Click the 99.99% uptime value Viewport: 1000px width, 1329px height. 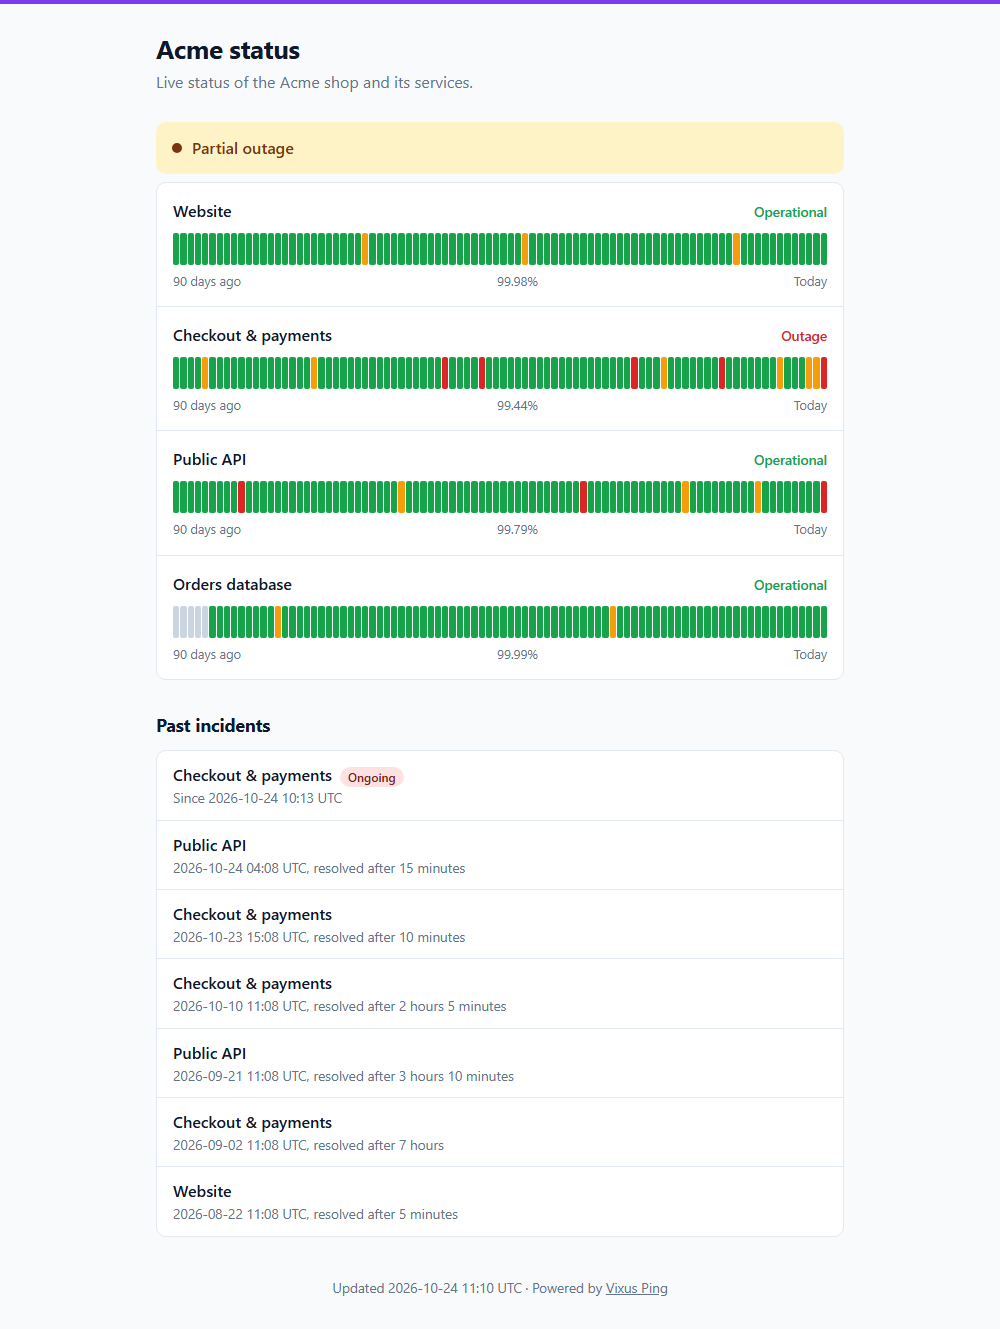(x=517, y=655)
